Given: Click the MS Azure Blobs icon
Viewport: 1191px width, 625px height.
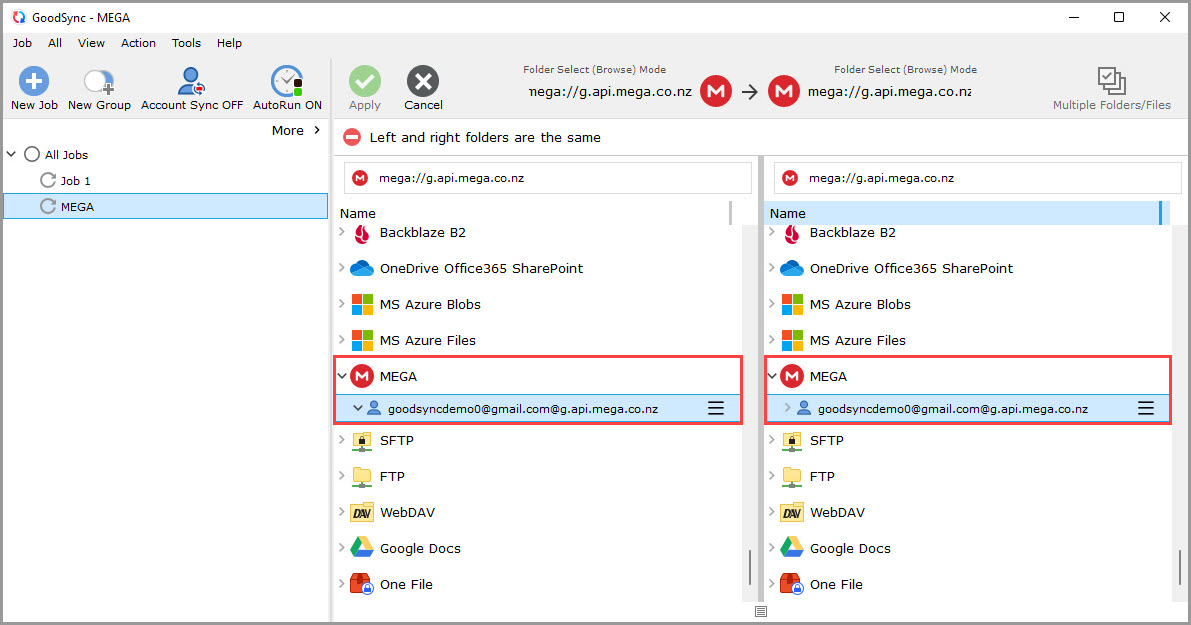Looking at the screenshot, I should (361, 304).
